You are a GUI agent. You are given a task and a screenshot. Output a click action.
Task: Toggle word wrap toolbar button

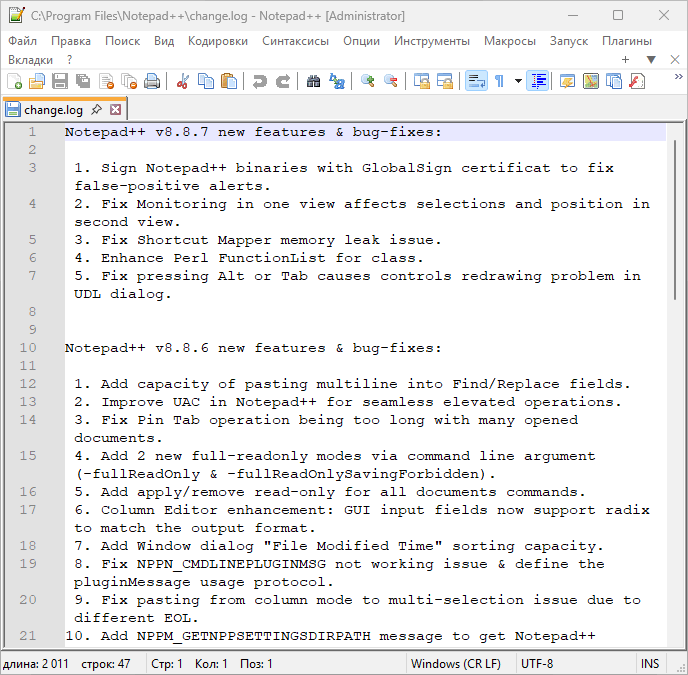click(x=476, y=81)
